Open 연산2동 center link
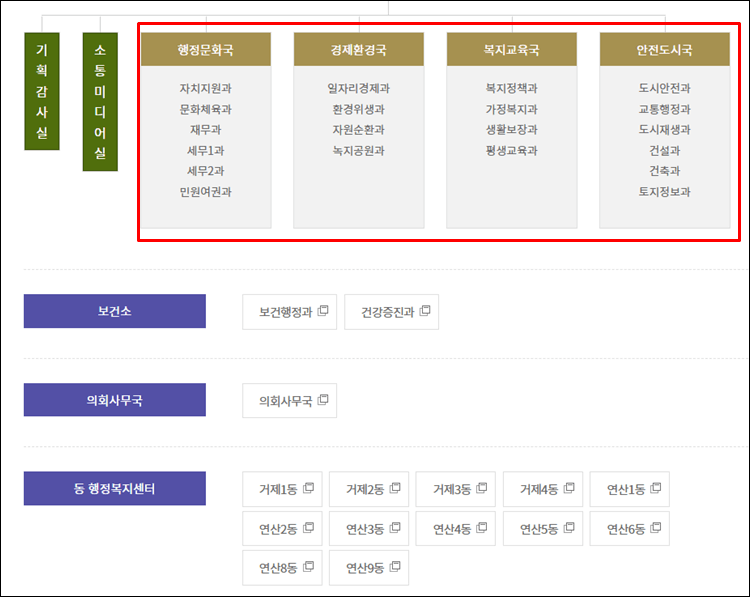 (x=282, y=529)
